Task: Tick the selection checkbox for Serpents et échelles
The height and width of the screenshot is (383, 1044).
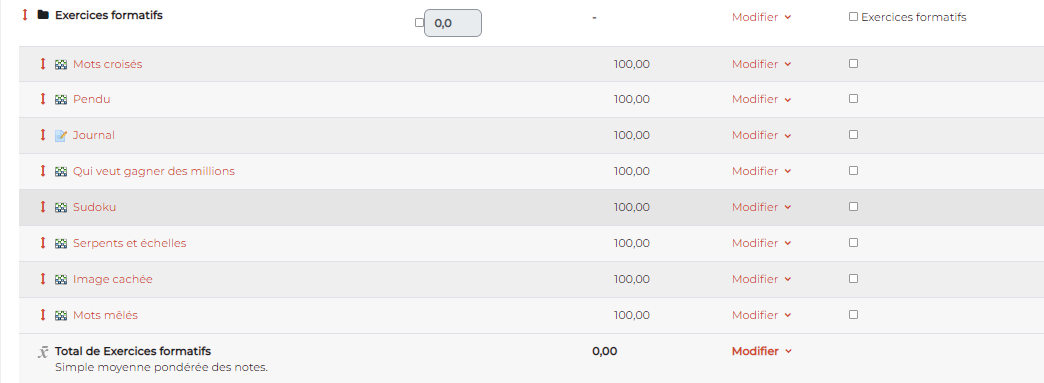Action: pos(854,242)
